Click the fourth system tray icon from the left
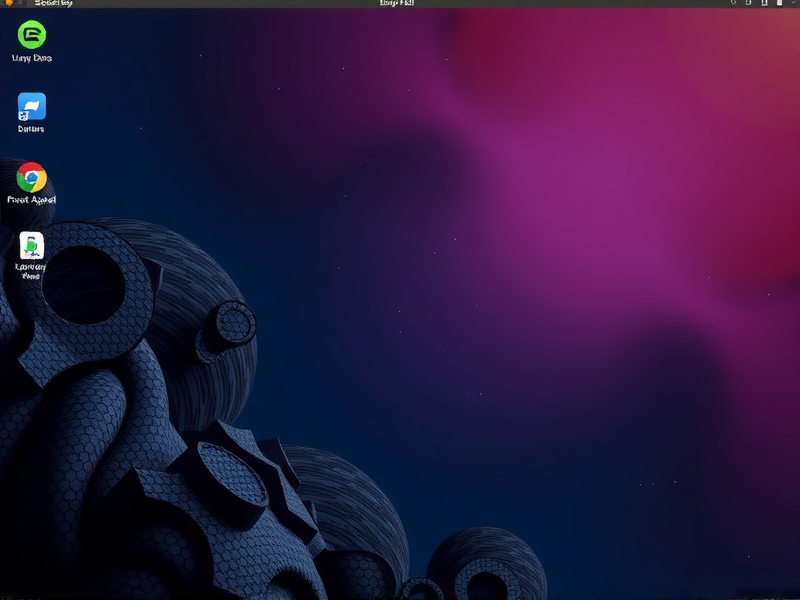Screen dimensions: 800x600 point(779,4)
